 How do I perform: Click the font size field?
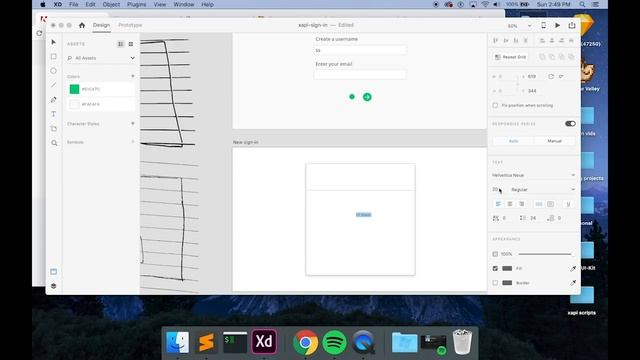(496, 190)
